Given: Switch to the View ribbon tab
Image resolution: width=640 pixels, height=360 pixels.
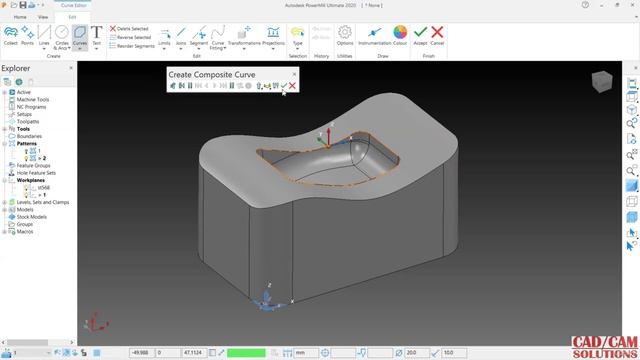Looking at the screenshot, I should [43, 17].
